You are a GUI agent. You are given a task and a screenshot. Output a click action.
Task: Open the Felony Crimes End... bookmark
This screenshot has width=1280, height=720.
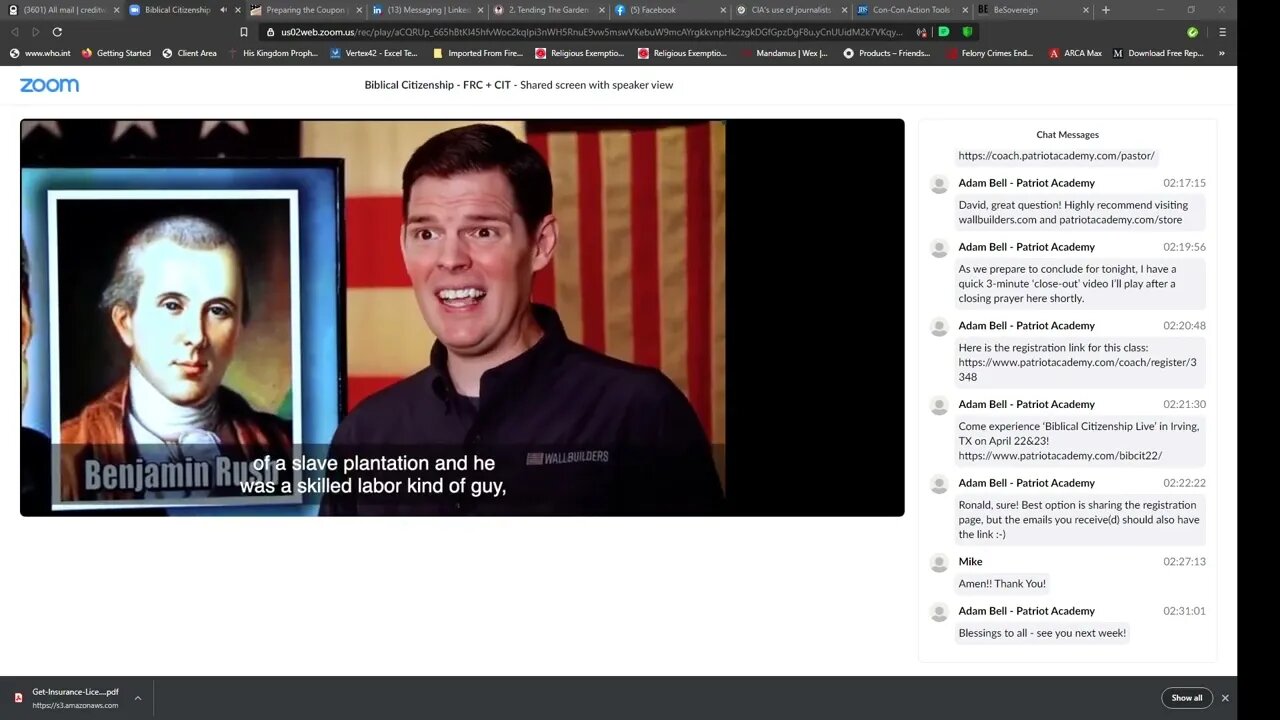pos(990,53)
